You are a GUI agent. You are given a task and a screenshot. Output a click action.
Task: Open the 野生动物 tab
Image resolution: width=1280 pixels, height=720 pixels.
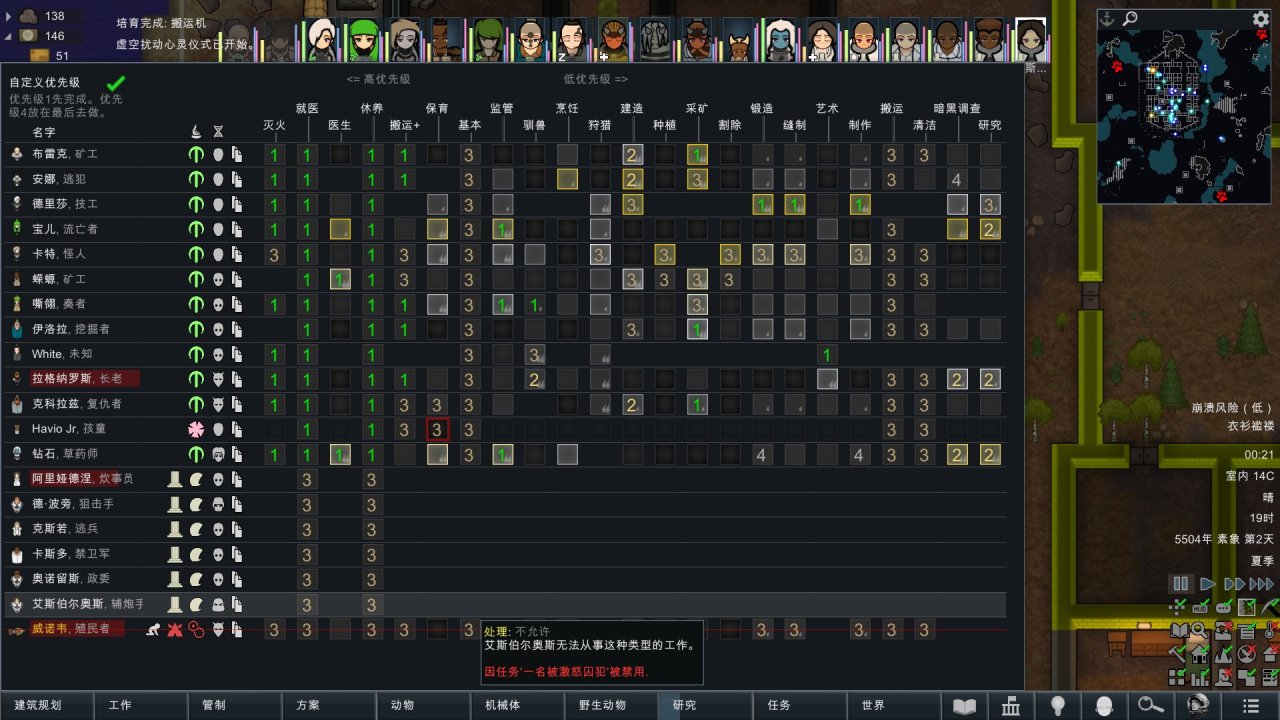(611, 705)
